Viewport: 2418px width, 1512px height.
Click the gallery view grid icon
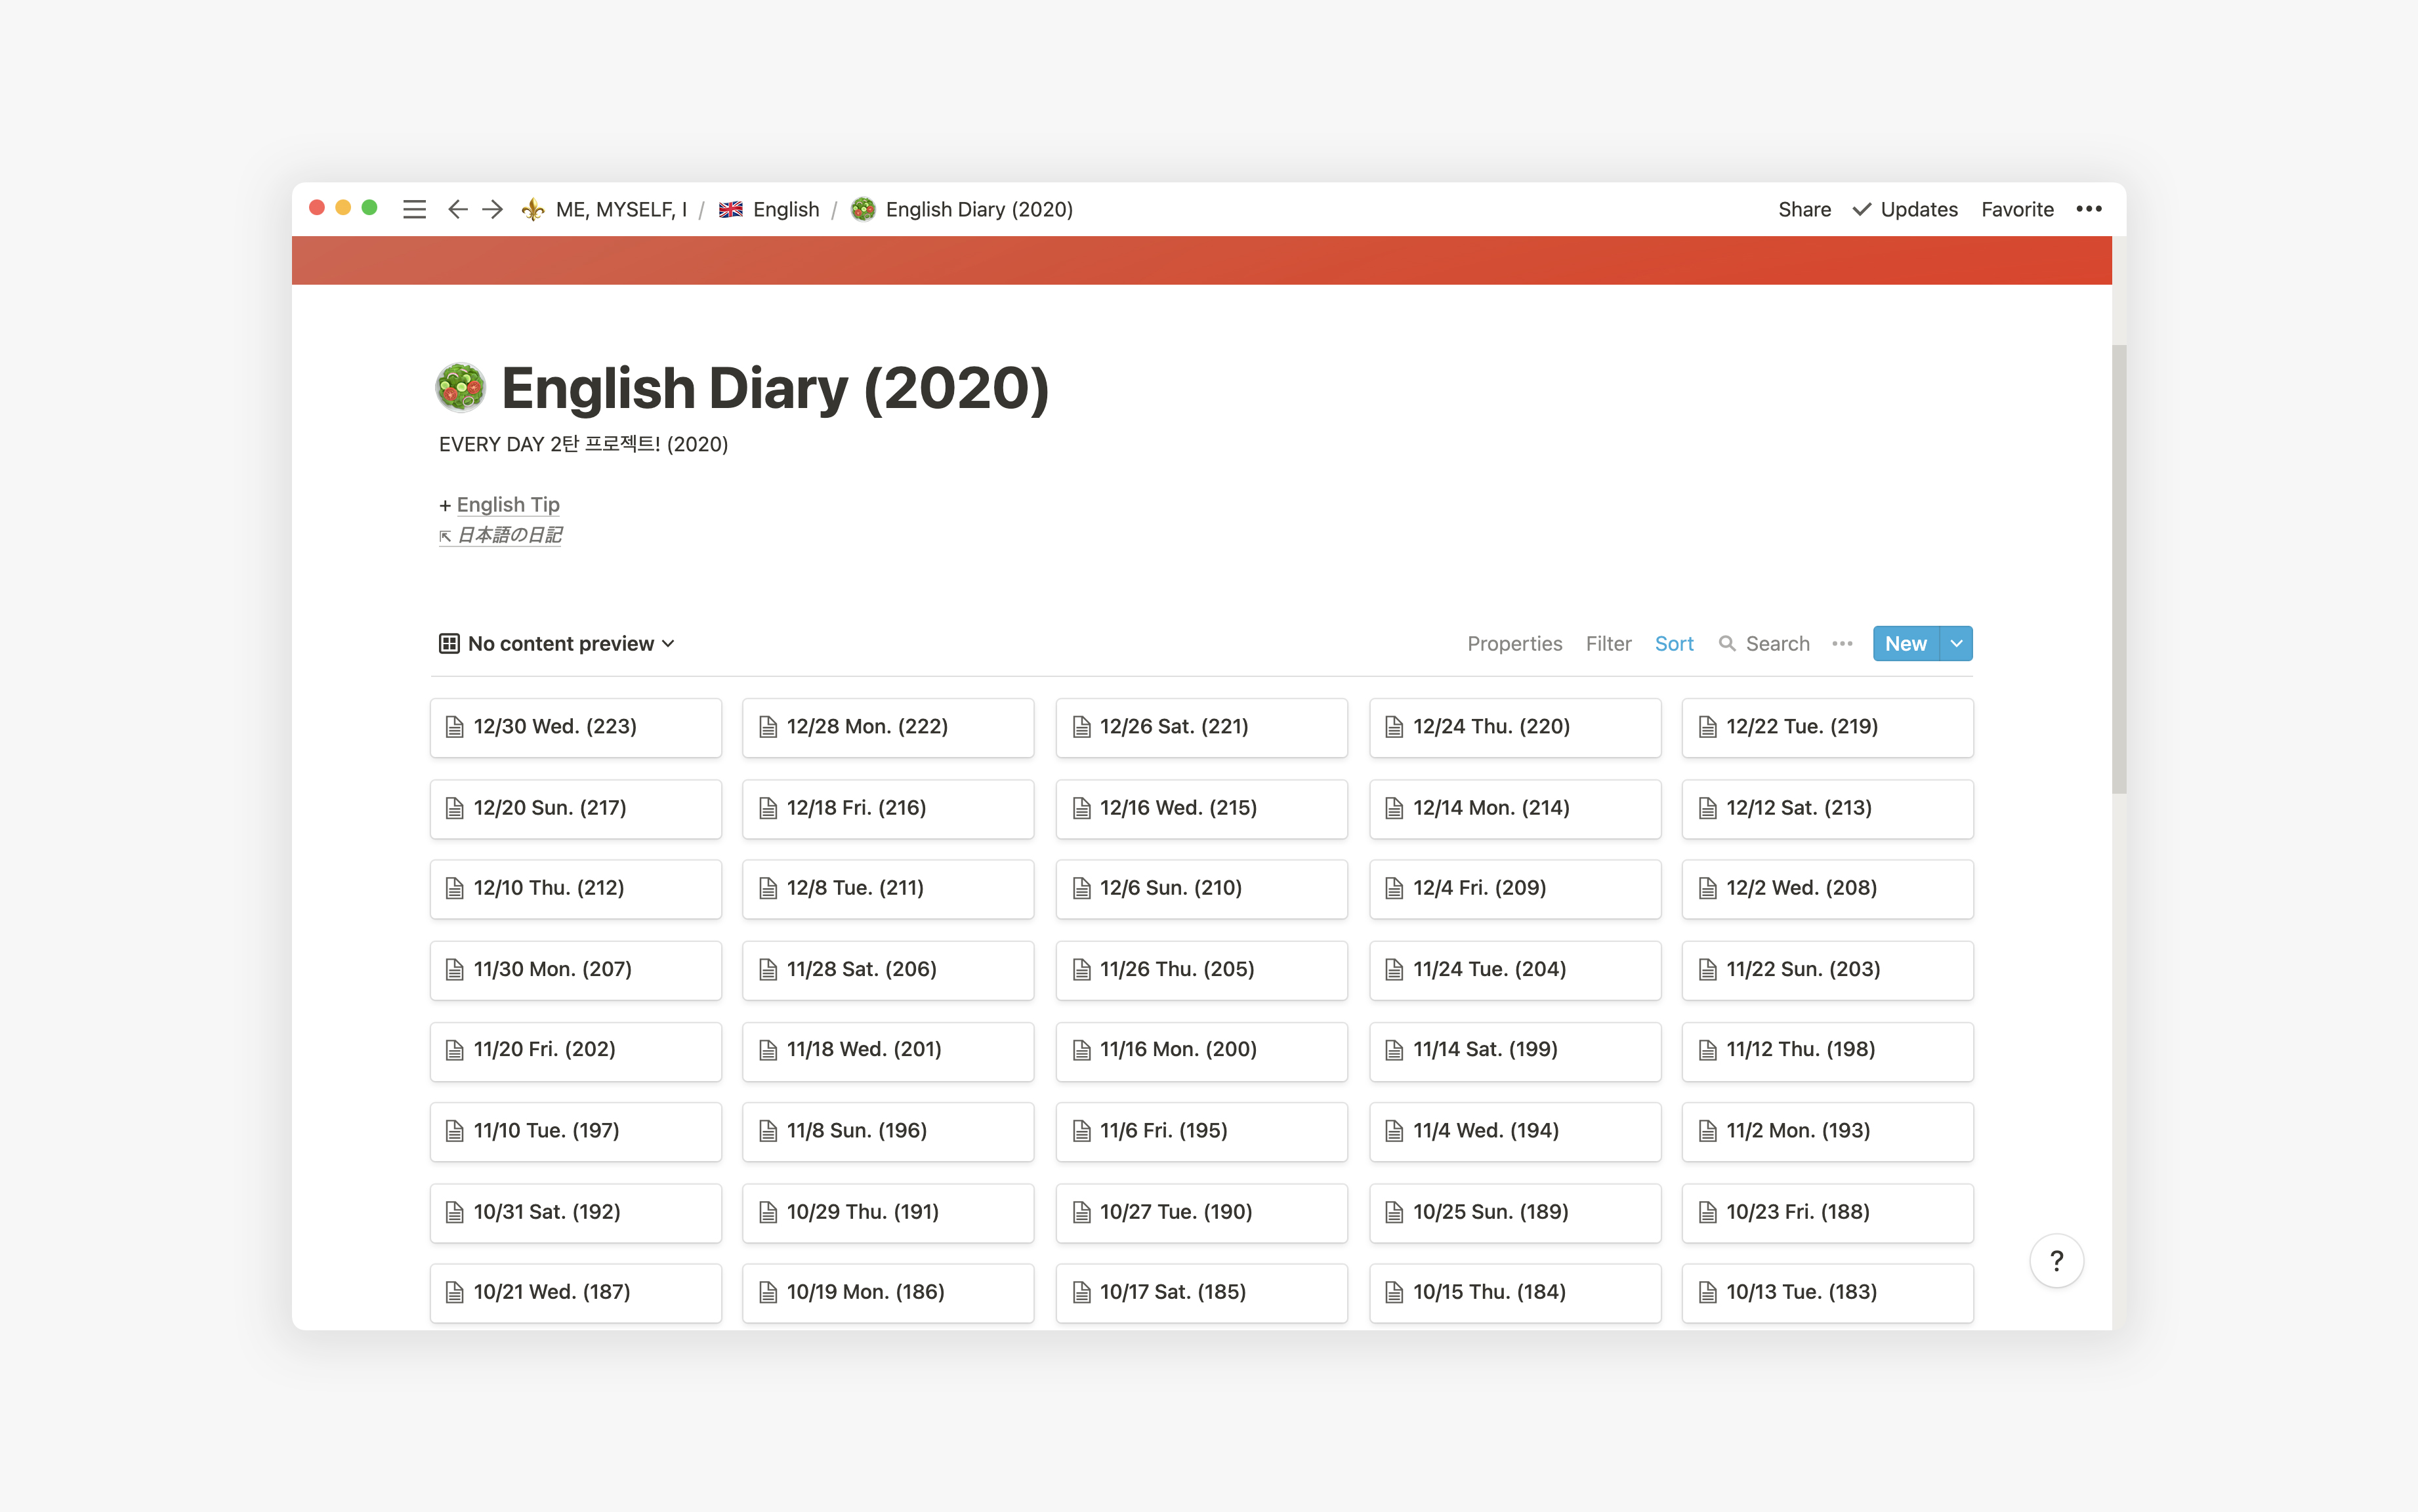(449, 643)
